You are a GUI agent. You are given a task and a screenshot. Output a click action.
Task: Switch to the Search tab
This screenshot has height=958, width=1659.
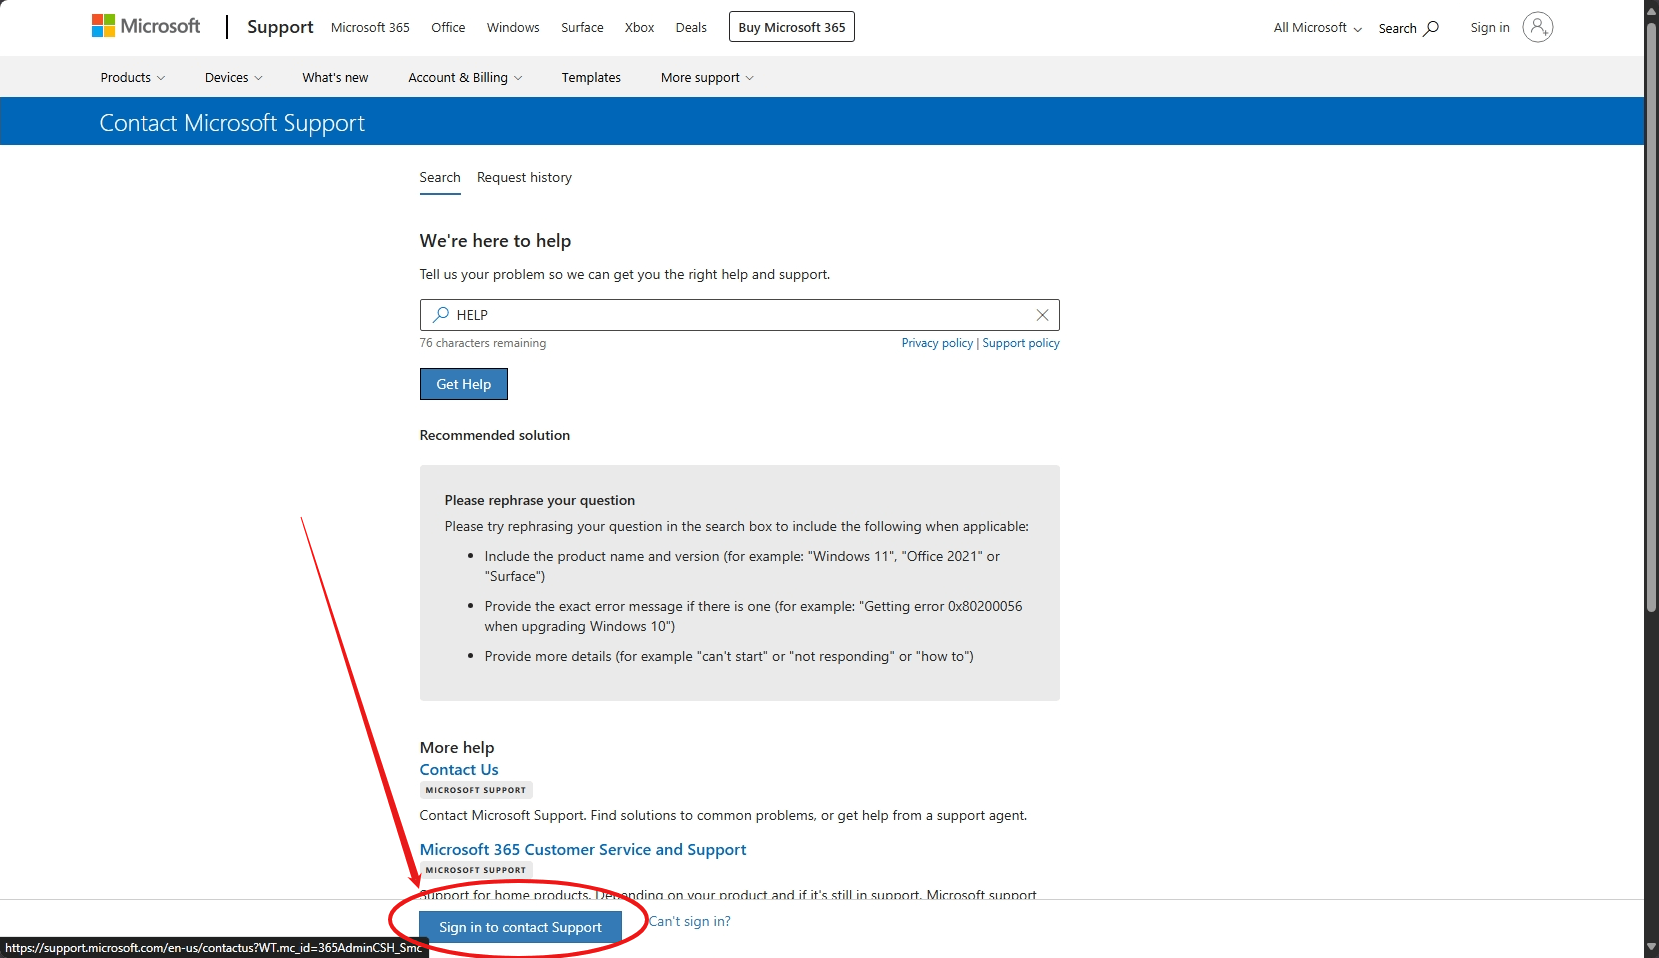[x=440, y=178]
